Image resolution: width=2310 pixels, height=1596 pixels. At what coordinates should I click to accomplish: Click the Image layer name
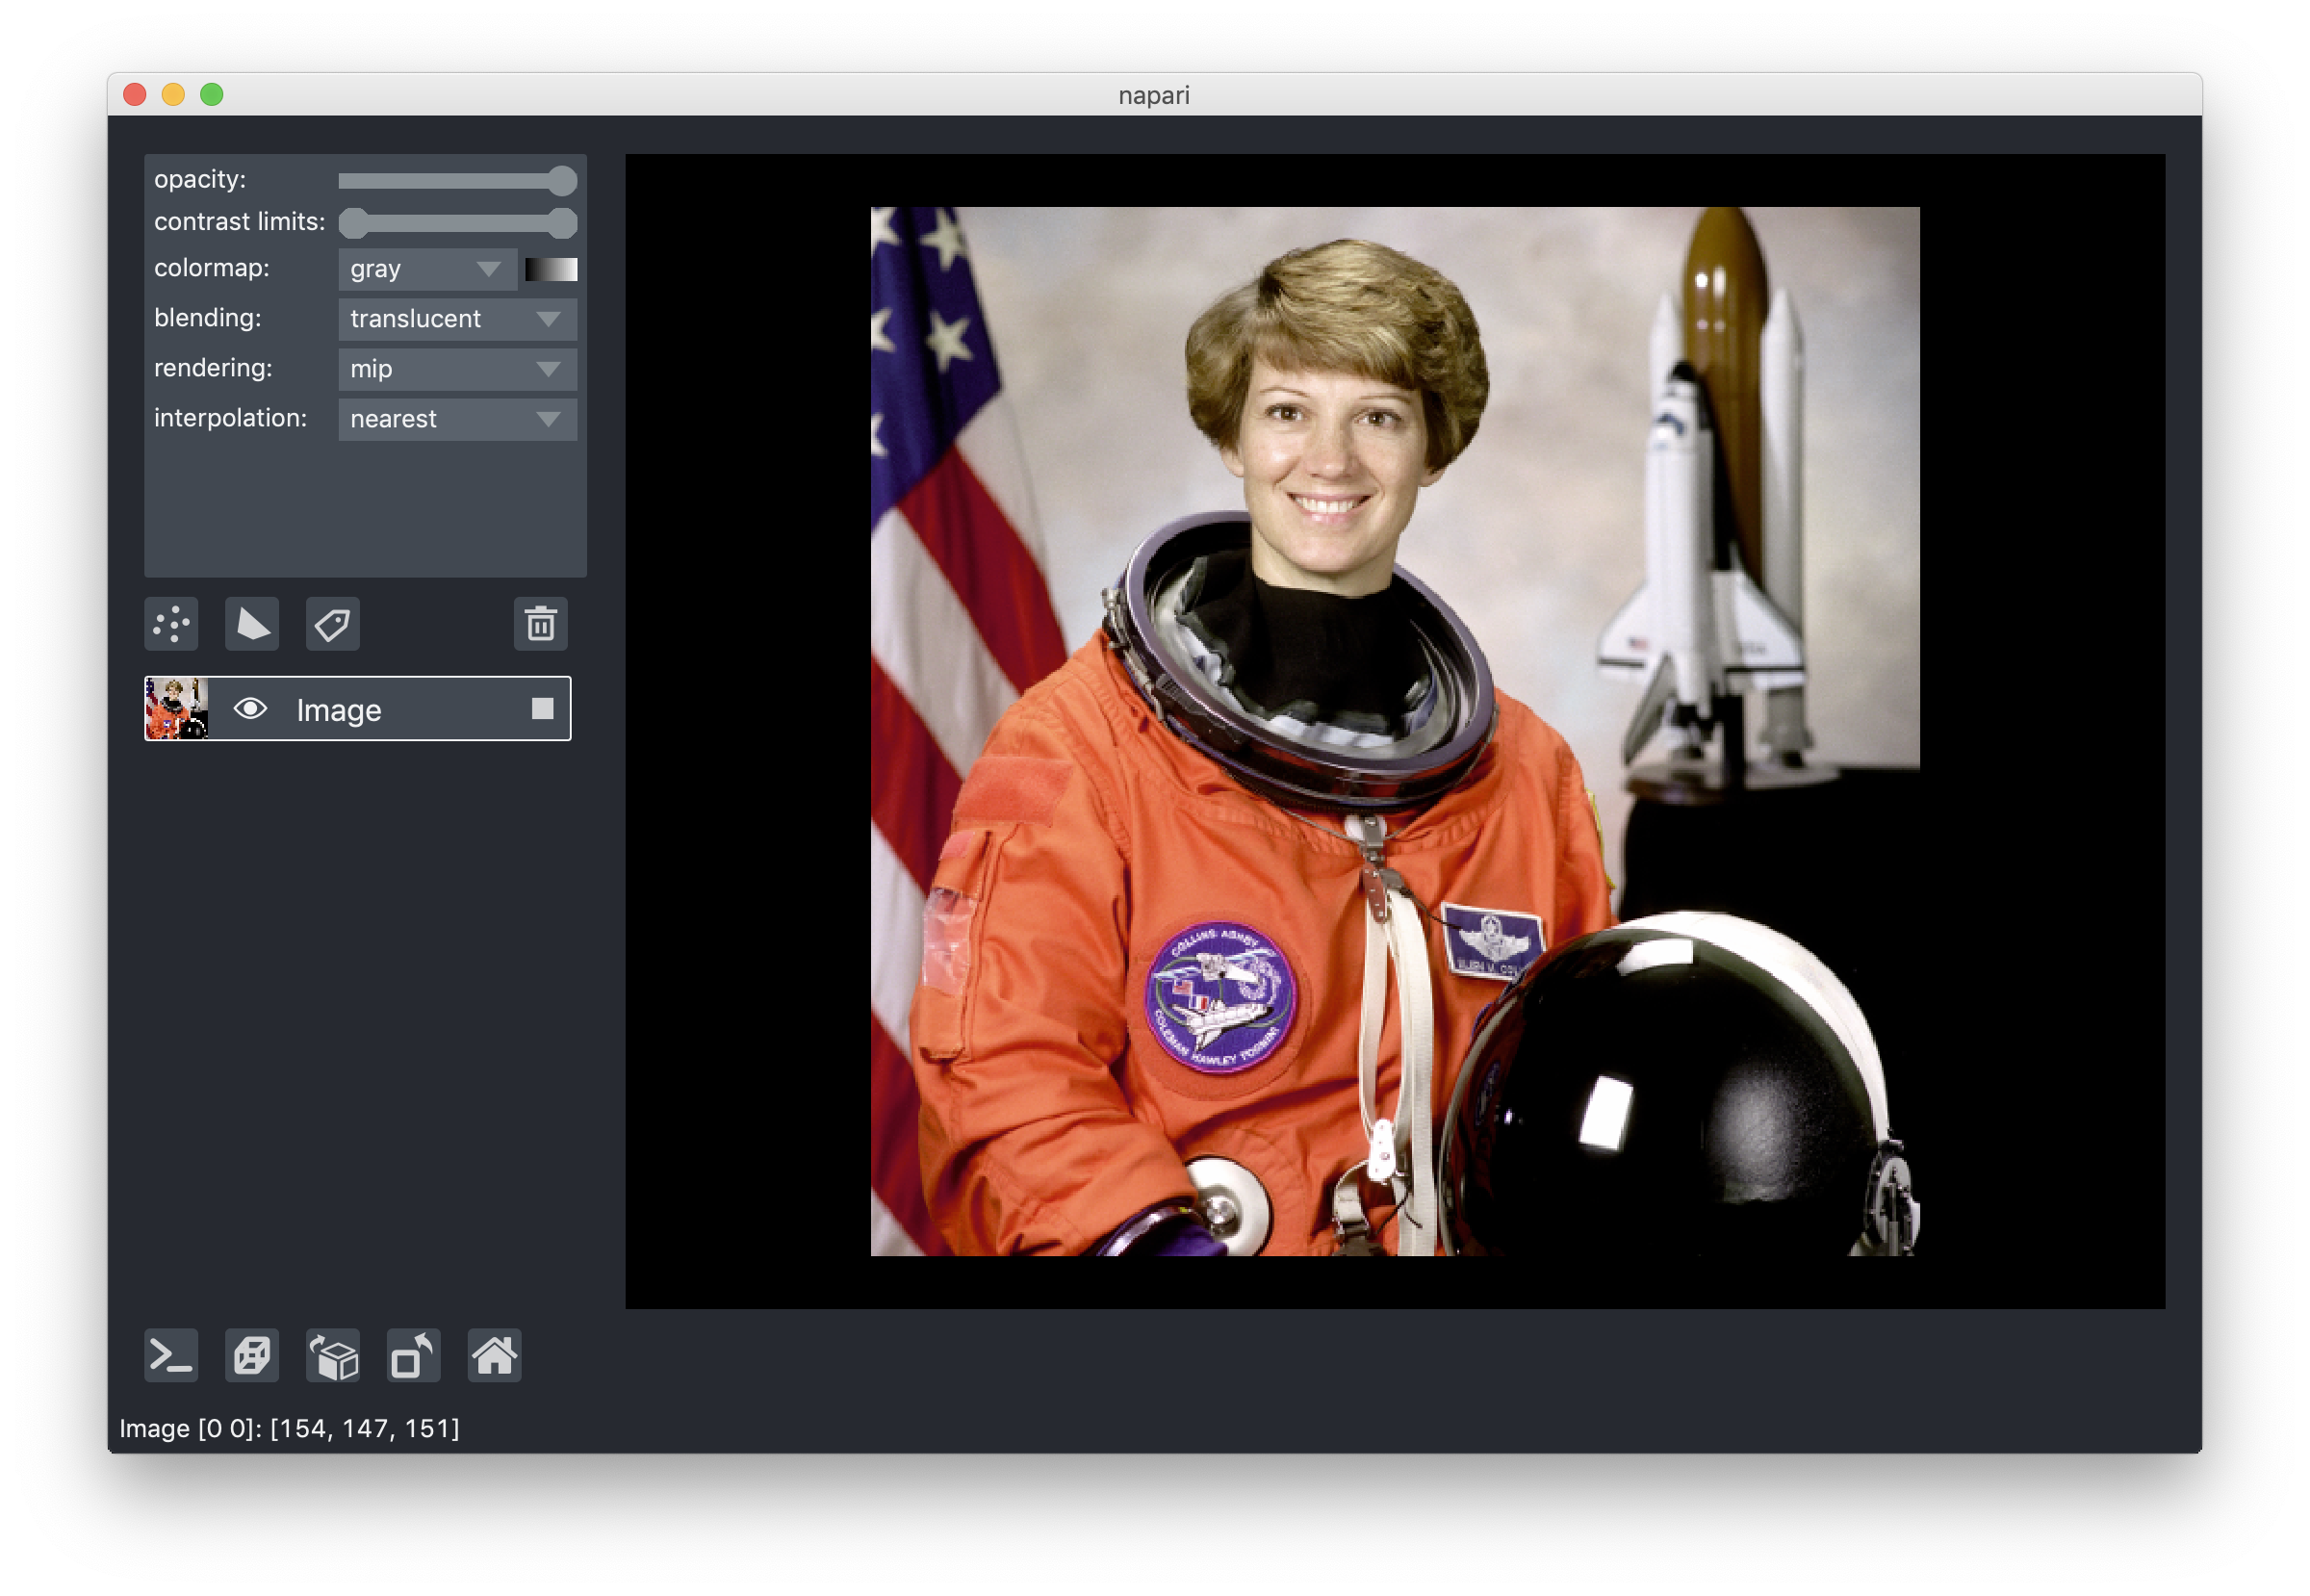coord(339,710)
